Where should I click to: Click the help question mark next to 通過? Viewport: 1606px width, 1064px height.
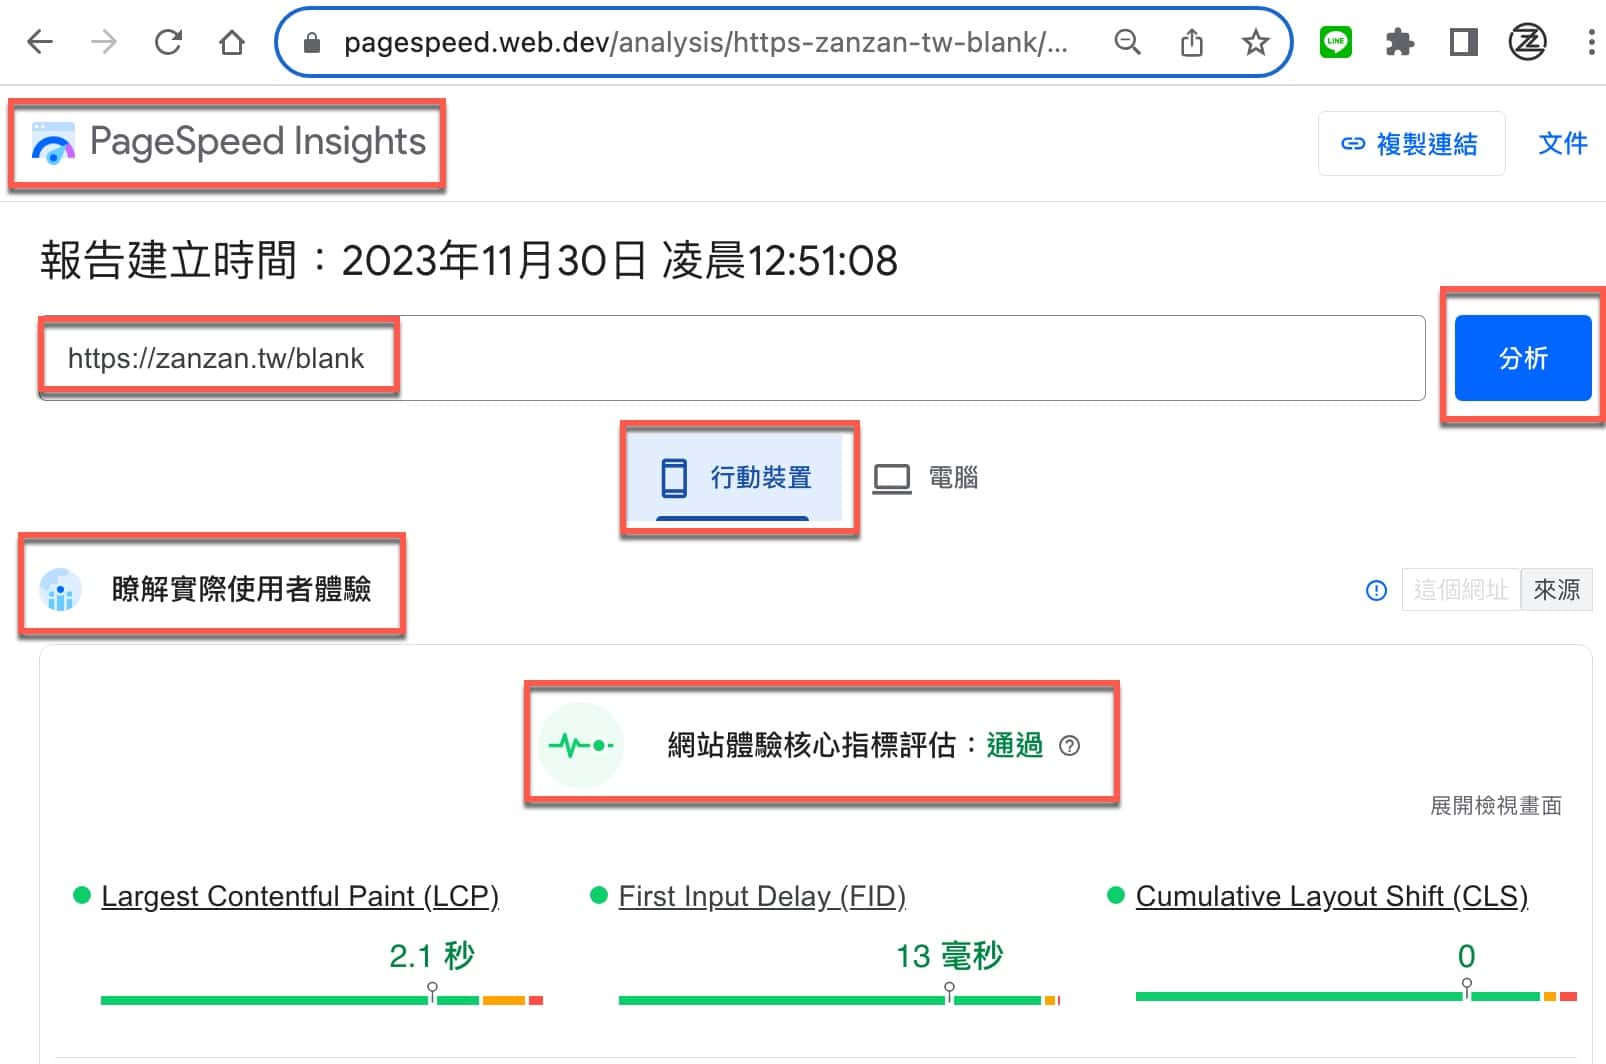(x=1069, y=745)
